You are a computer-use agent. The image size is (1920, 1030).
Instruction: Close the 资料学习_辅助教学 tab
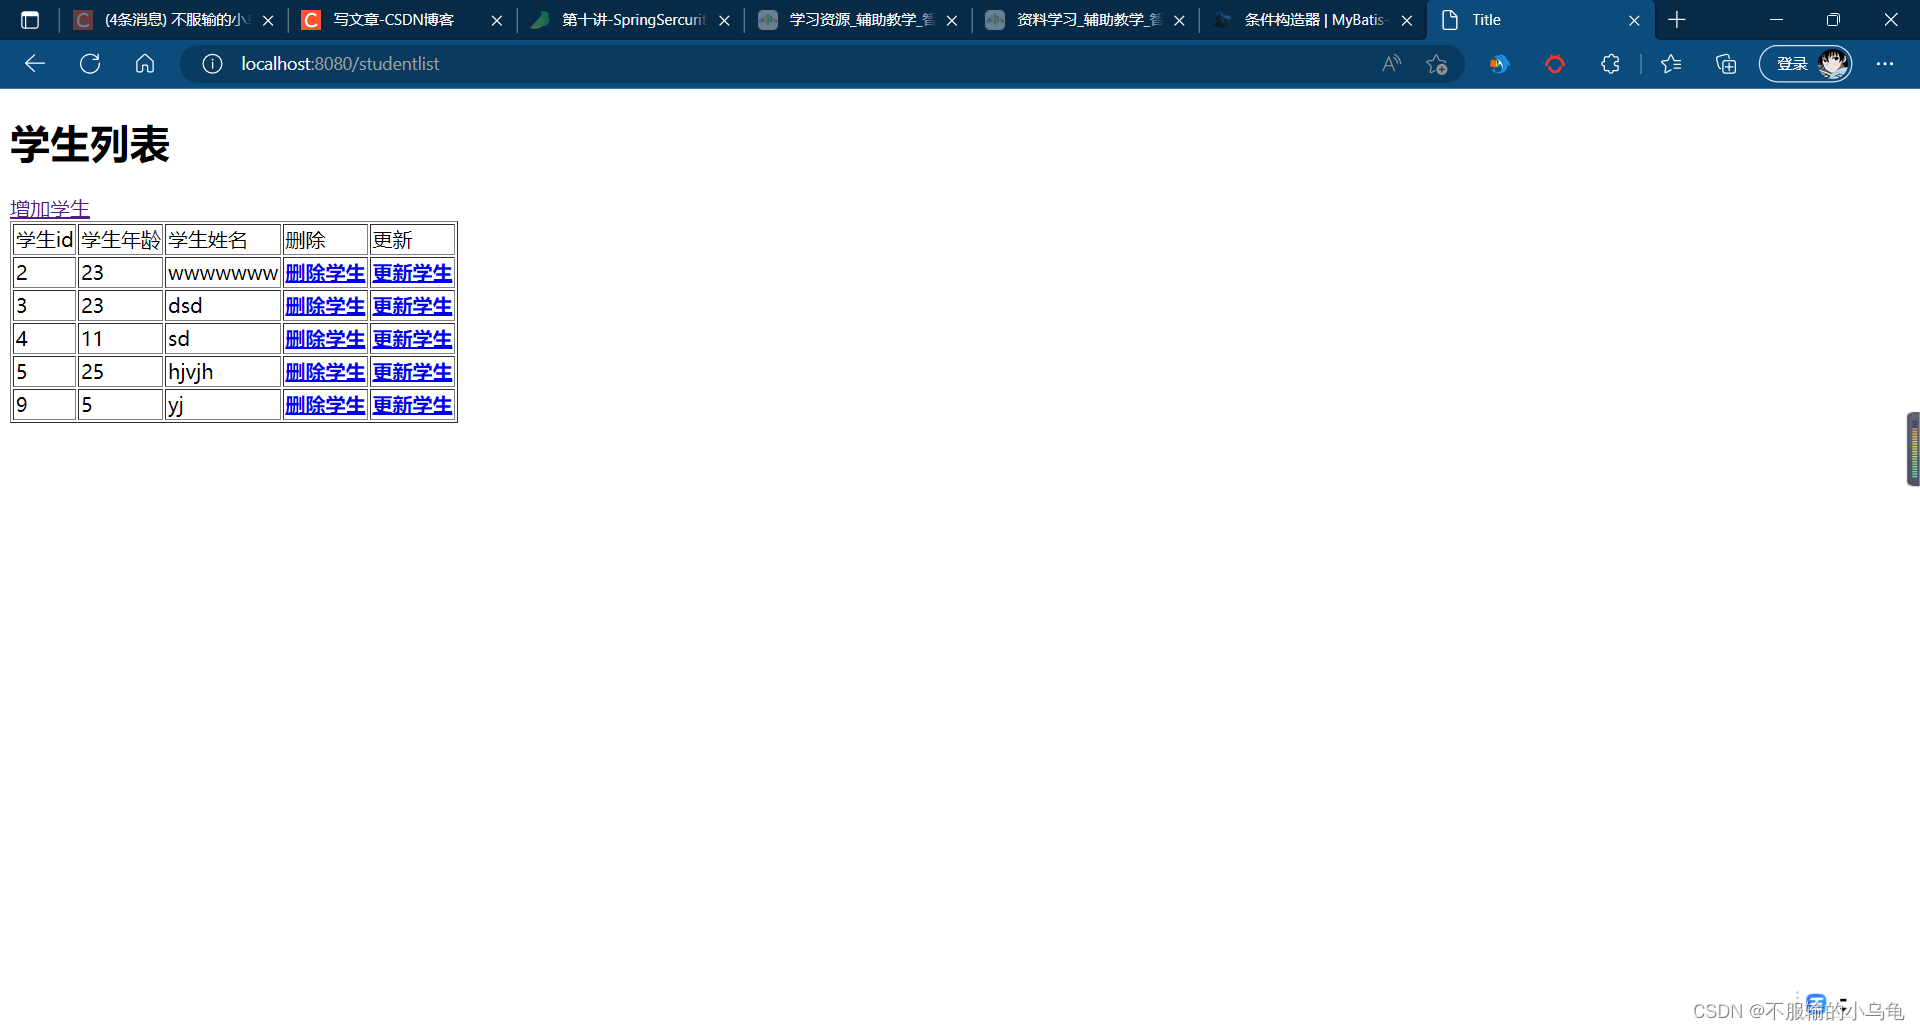pos(1179,20)
